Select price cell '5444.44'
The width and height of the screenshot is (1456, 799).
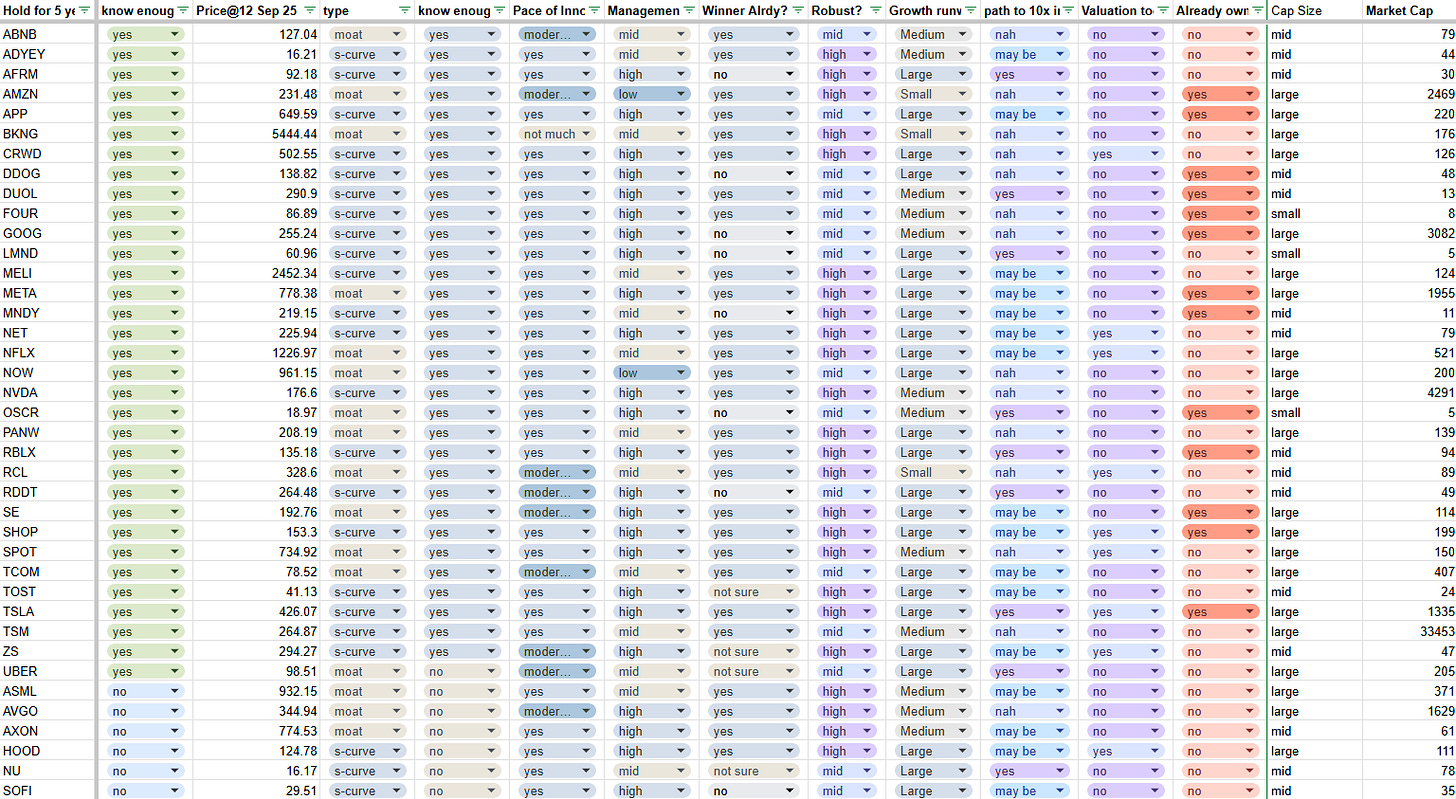pos(256,134)
